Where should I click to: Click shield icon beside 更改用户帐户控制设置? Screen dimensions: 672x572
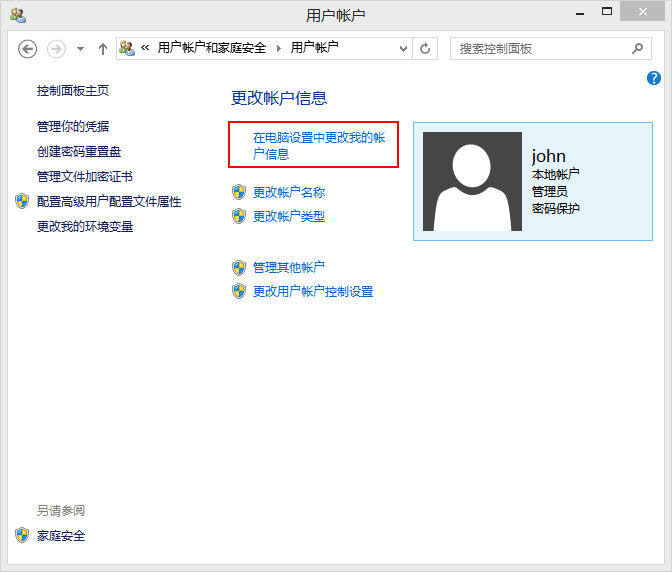(x=239, y=291)
